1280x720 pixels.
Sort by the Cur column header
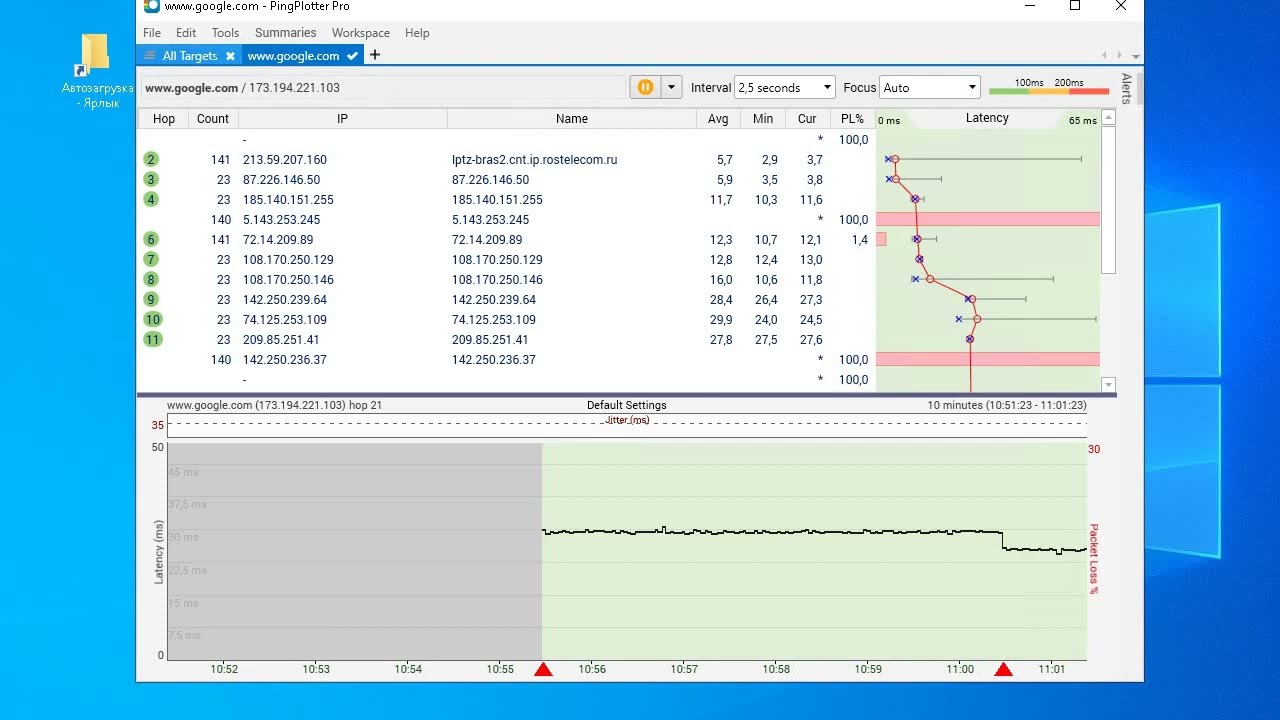(x=807, y=119)
